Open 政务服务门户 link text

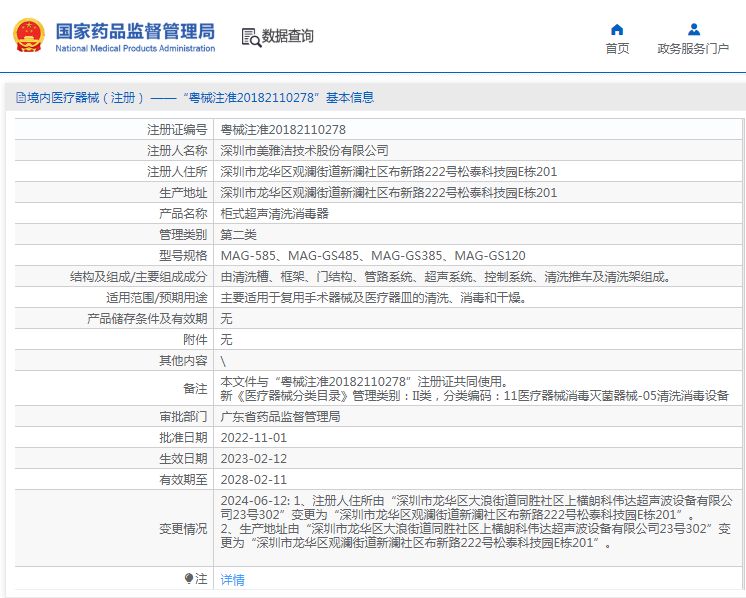click(x=693, y=49)
